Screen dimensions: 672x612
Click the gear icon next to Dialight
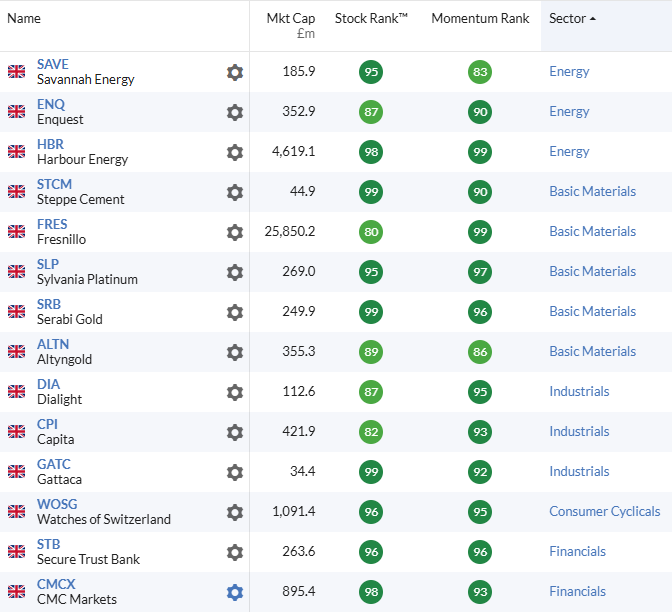coord(235,392)
